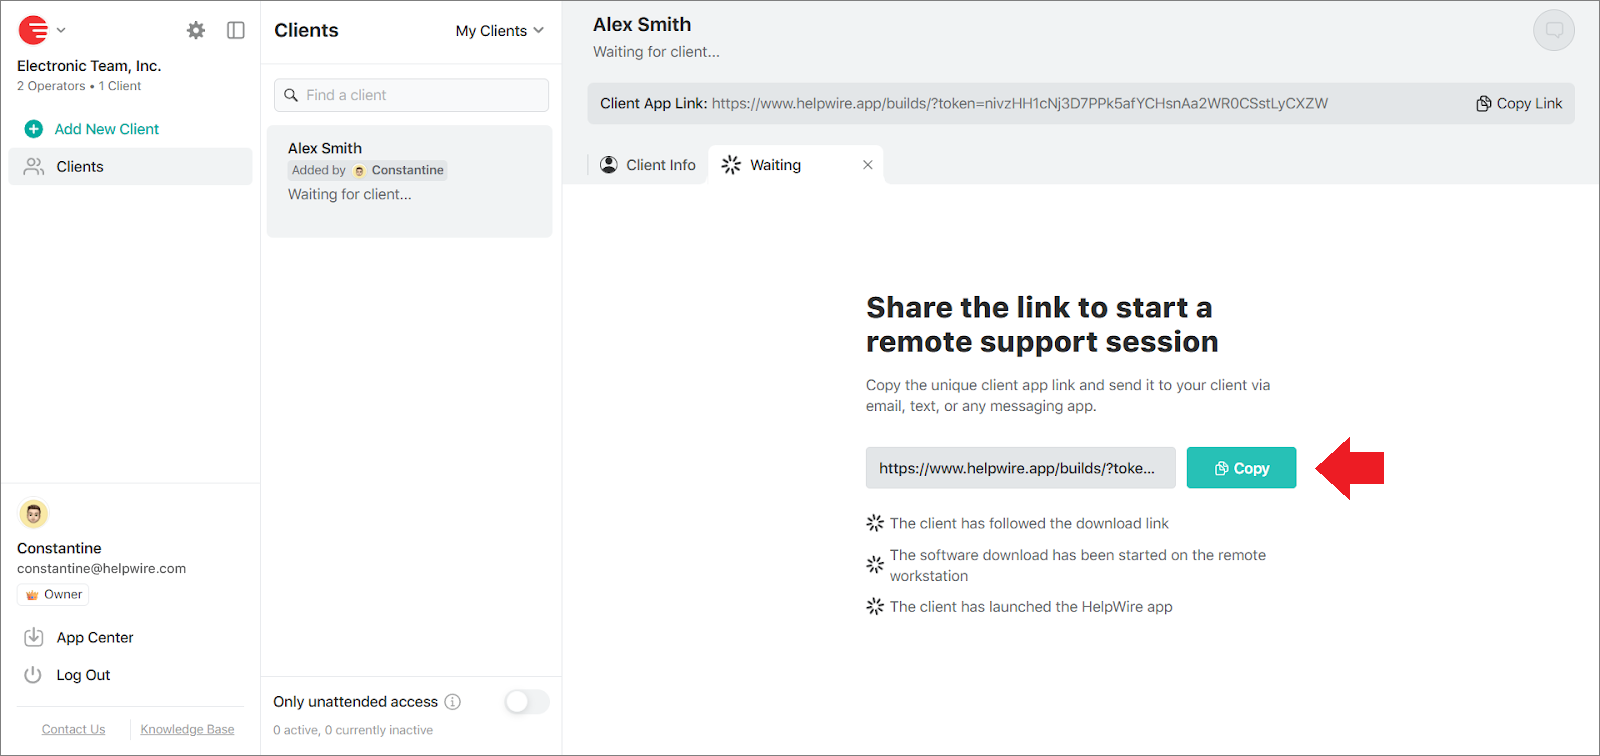Viewport: 1600px width, 756px height.
Task: Open settings gear icon
Action: pos(196,30)
